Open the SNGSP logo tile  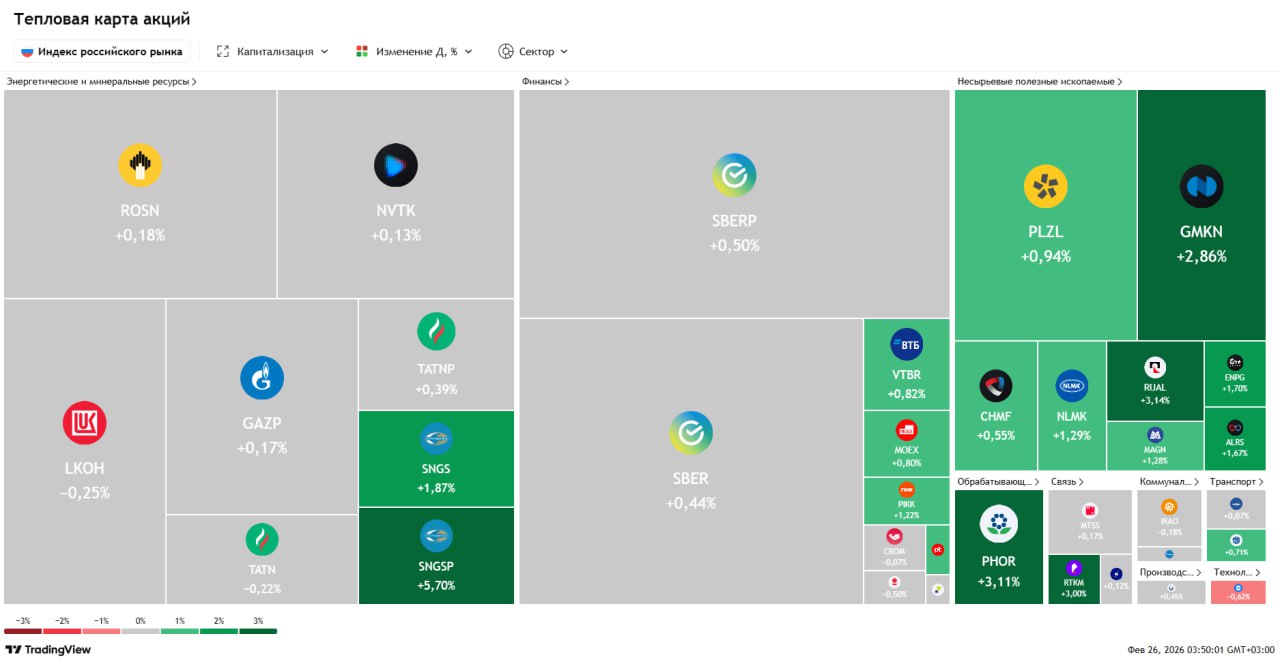point(436,536)
